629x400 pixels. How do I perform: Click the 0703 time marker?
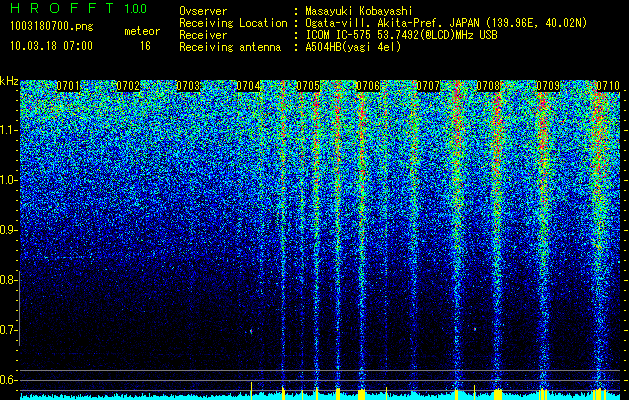click(x=188, y=86)
